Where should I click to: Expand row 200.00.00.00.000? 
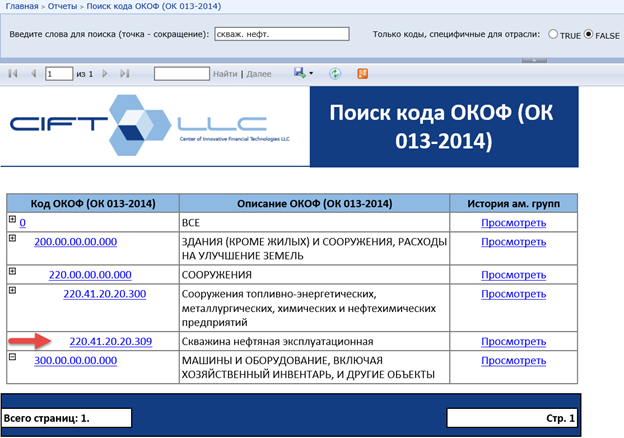coord(12,238)
